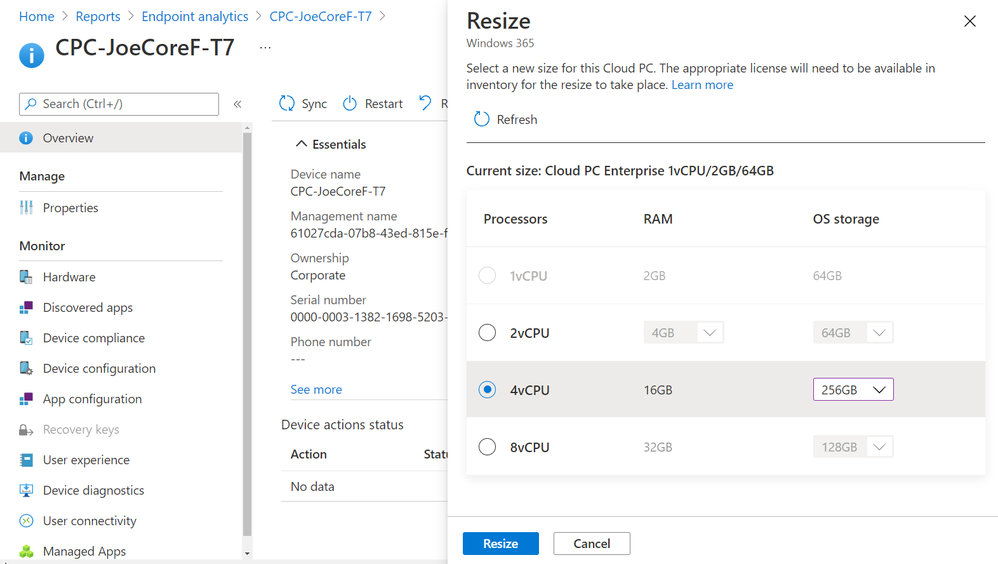
Task: Click the Device diagnostics sidebar icon
Action: coord(26,490)
